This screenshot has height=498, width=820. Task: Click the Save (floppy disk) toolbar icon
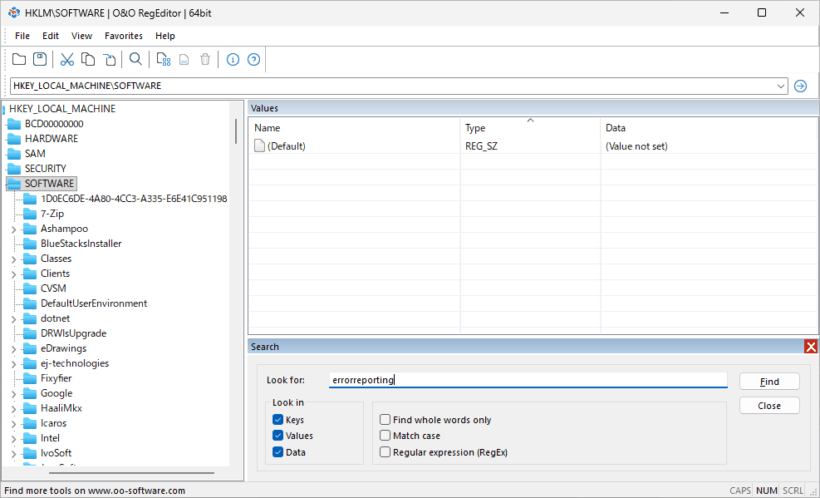40,59
